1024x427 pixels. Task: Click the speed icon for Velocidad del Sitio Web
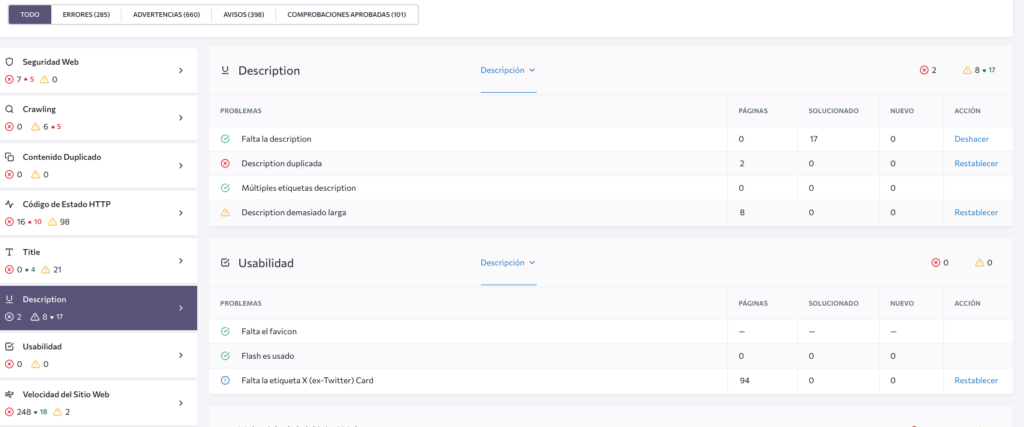point(9,394)
